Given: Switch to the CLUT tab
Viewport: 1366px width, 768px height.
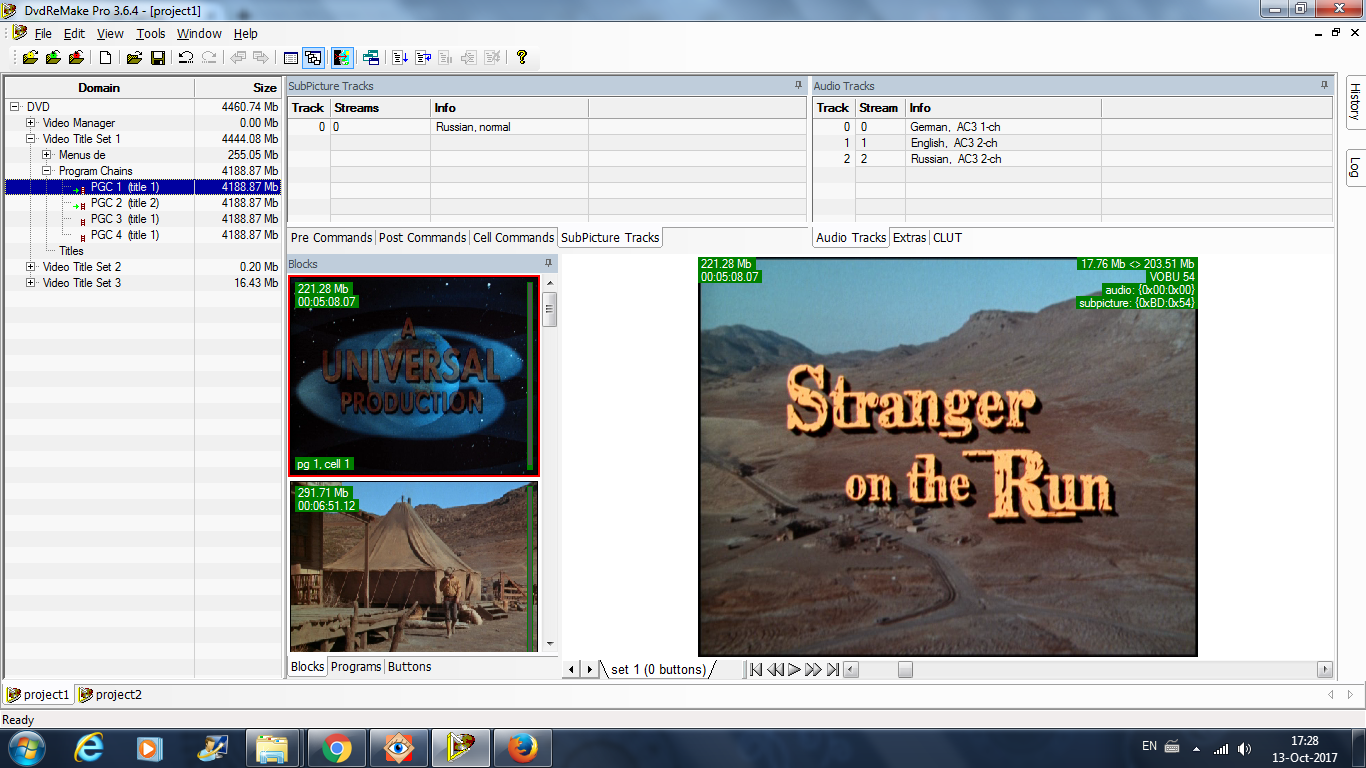Looking at the screenshot, I should (x=947, y=238).
